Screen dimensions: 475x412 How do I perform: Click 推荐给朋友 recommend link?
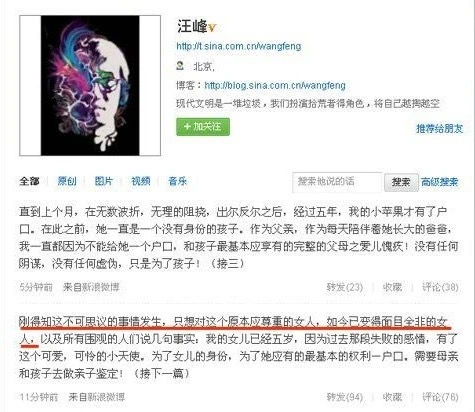tap(439, 128)
